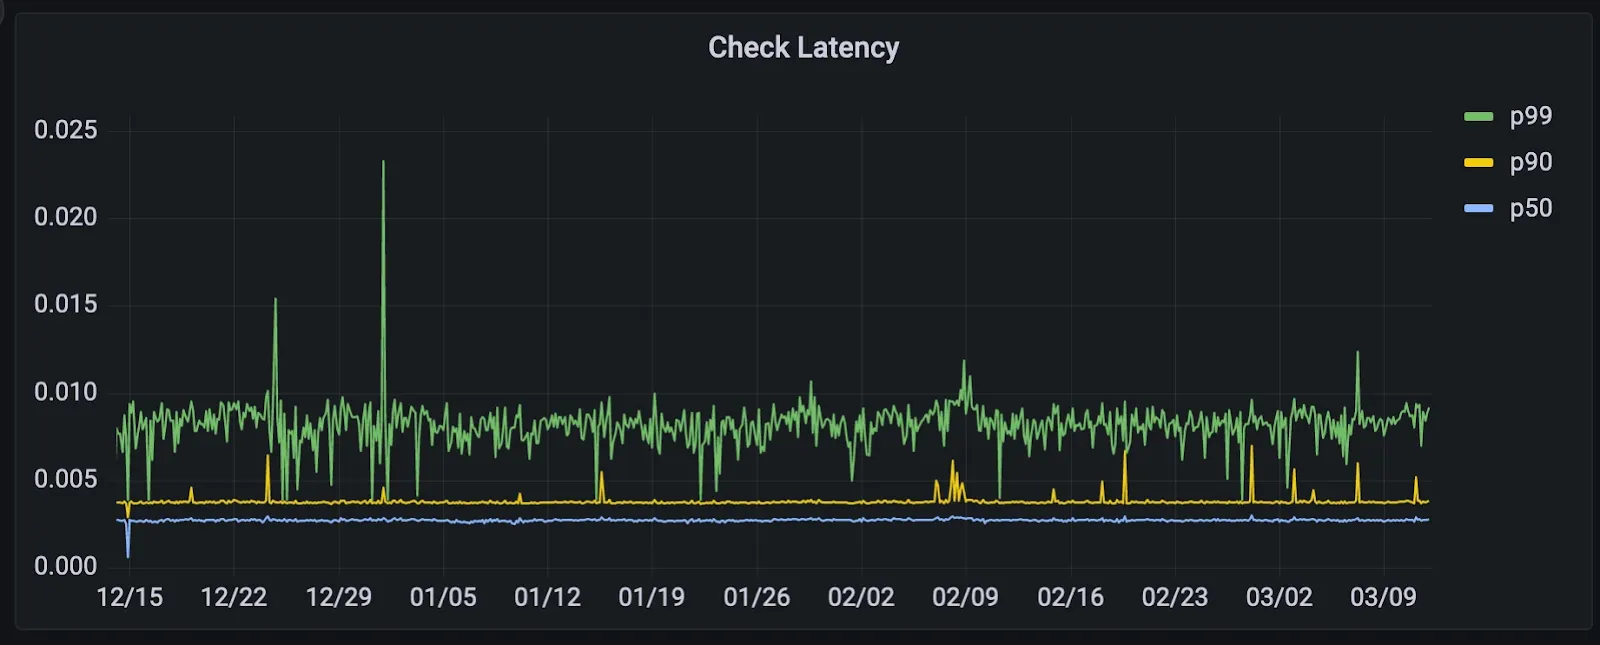Click the 02/23 x-axis date label
Image resolution: width=1600 pixels, height=645 pixels.
point(1174,597)
